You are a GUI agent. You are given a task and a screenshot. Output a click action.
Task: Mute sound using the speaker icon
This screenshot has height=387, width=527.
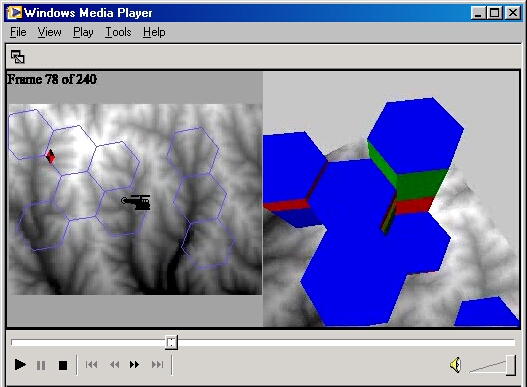[x=455, y=365]
